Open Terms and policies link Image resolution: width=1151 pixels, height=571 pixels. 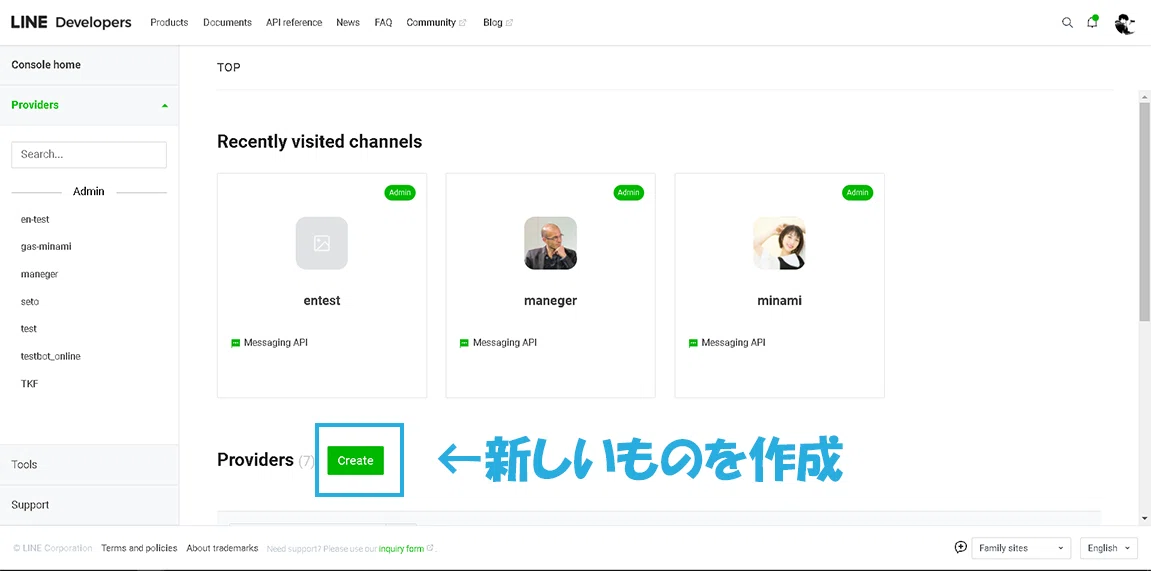(139, 548)
